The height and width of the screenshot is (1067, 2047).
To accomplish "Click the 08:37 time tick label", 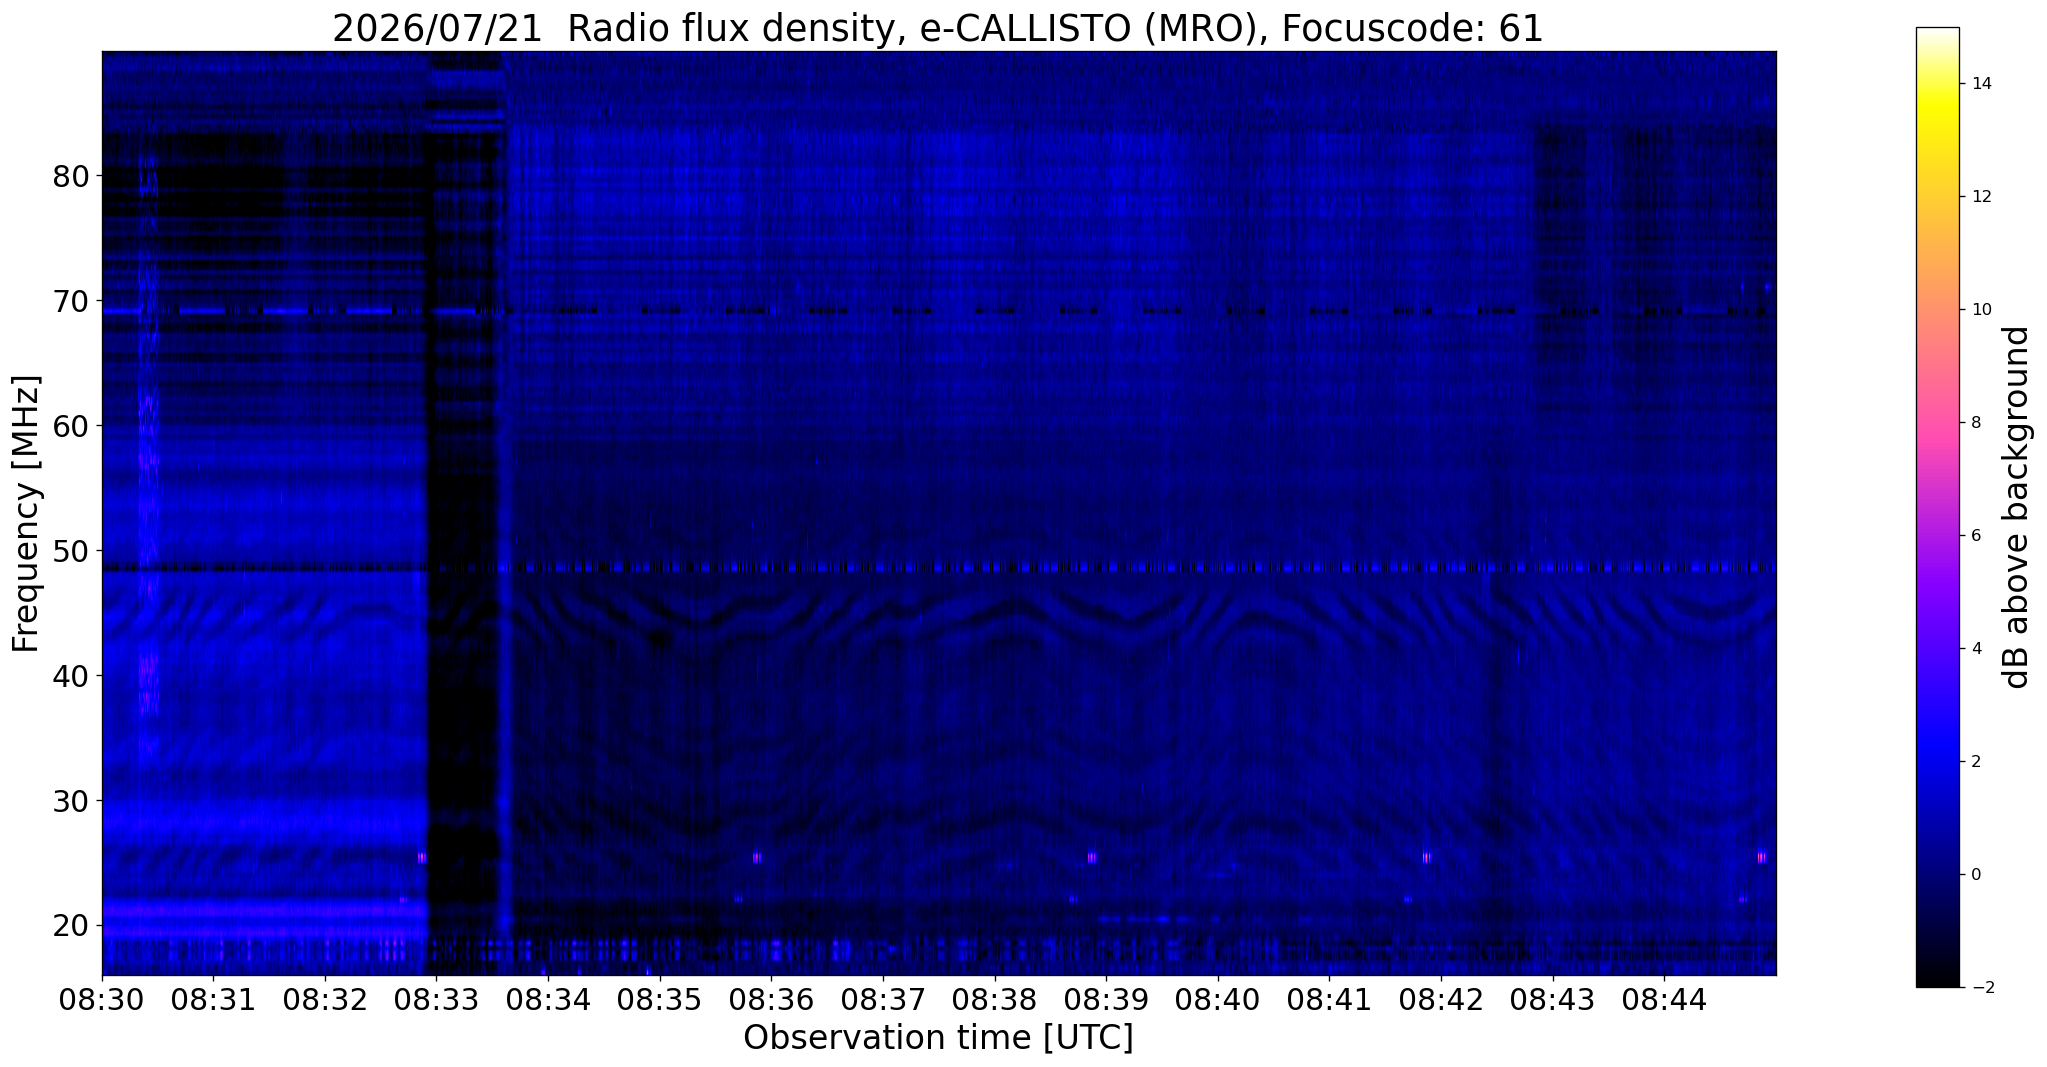I will pos(883,999).
